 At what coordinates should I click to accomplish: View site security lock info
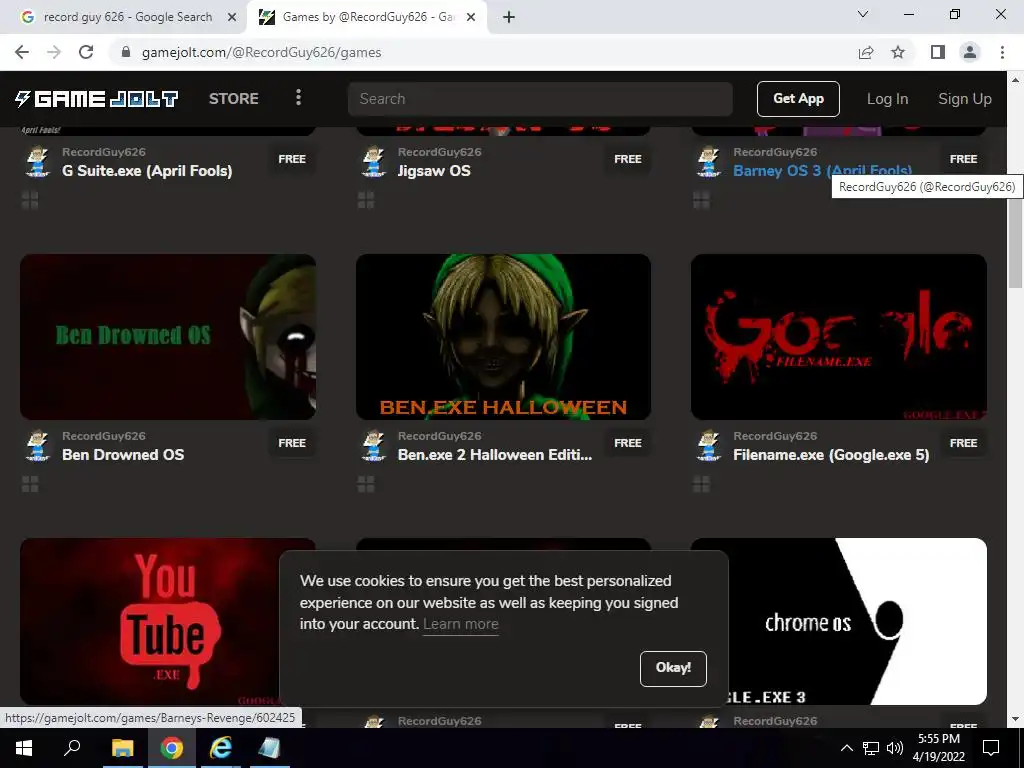(x=126, y=52)
